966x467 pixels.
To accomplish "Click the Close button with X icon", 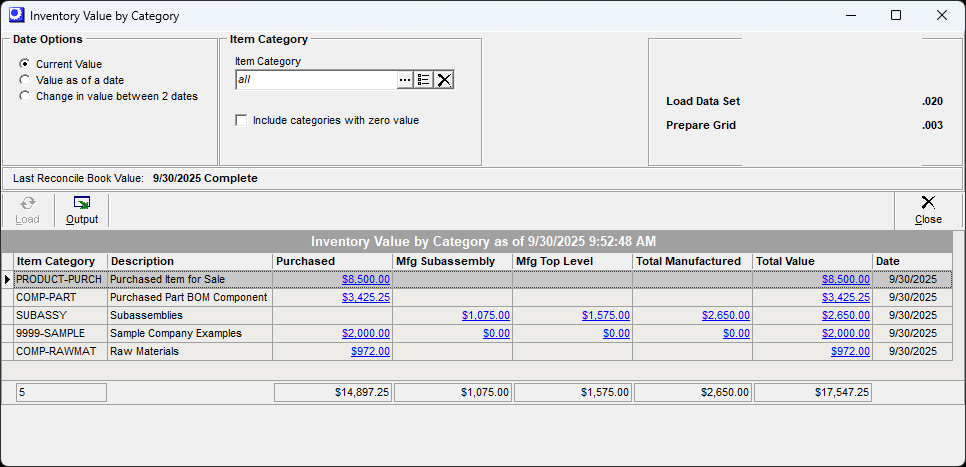I will (928, 211).
